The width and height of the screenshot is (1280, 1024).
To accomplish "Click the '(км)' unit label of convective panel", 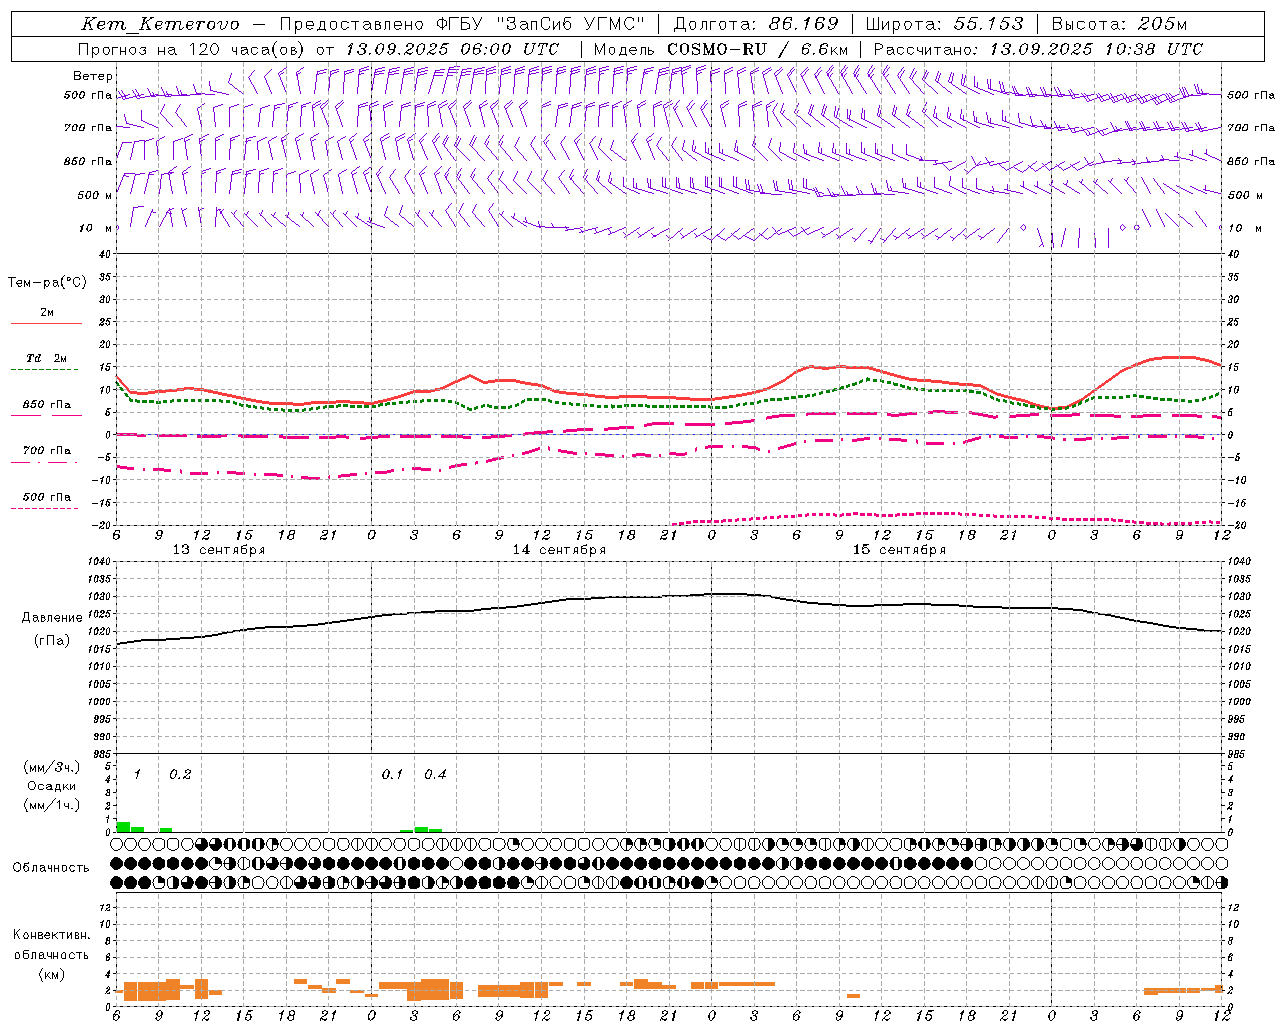I will click(x=51, y=974).
